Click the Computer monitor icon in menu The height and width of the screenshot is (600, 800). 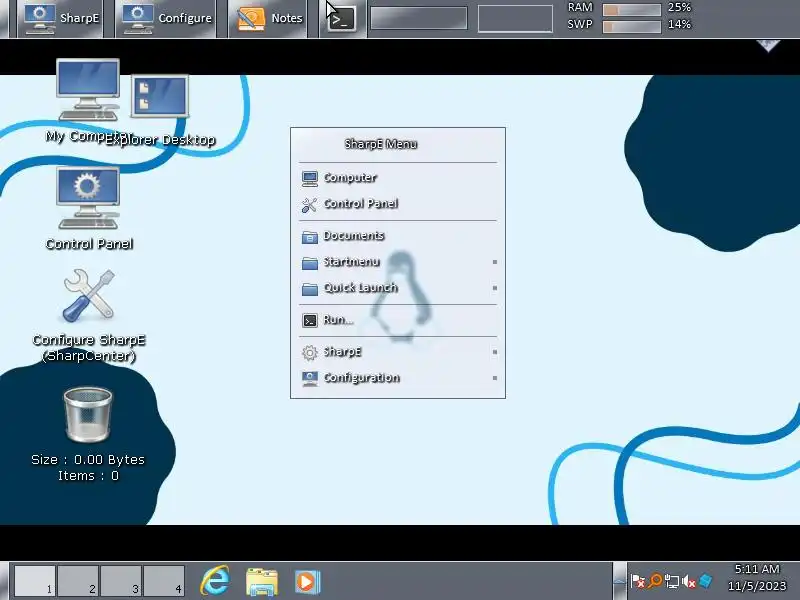(x=310, y=179)
